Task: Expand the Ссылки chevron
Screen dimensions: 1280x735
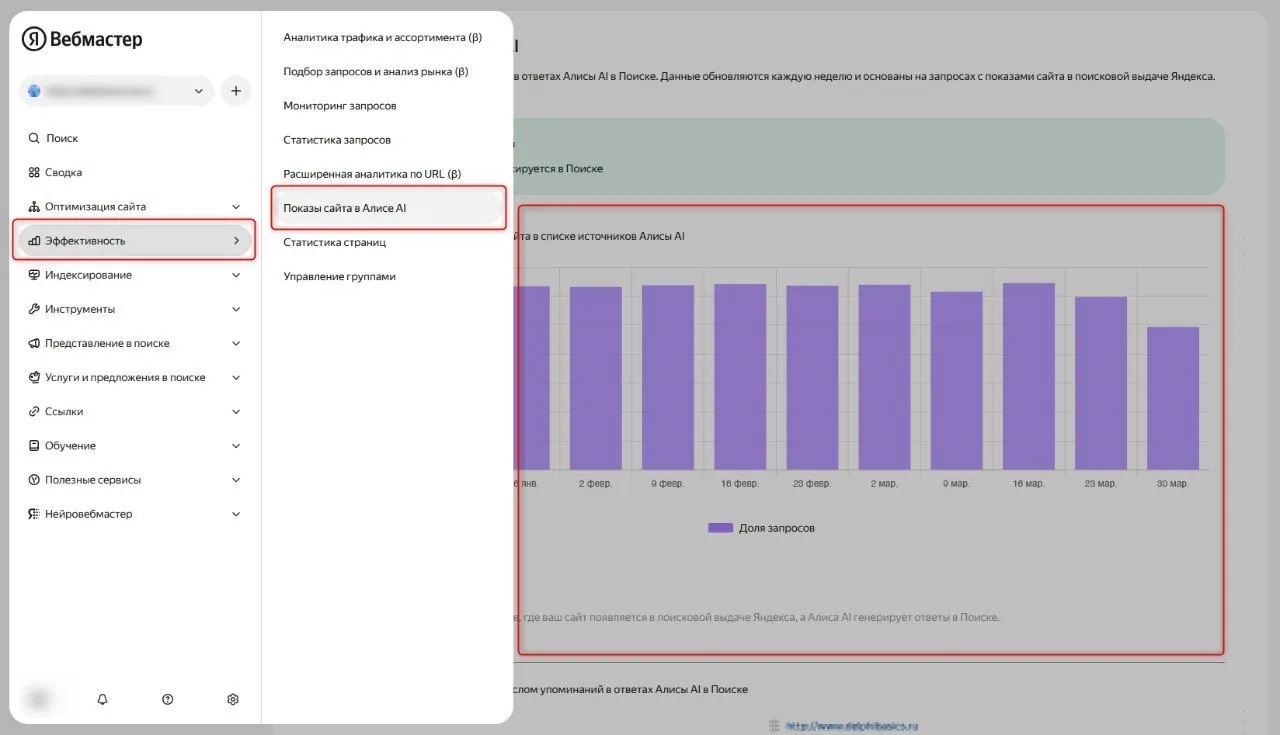Action: 236,411
